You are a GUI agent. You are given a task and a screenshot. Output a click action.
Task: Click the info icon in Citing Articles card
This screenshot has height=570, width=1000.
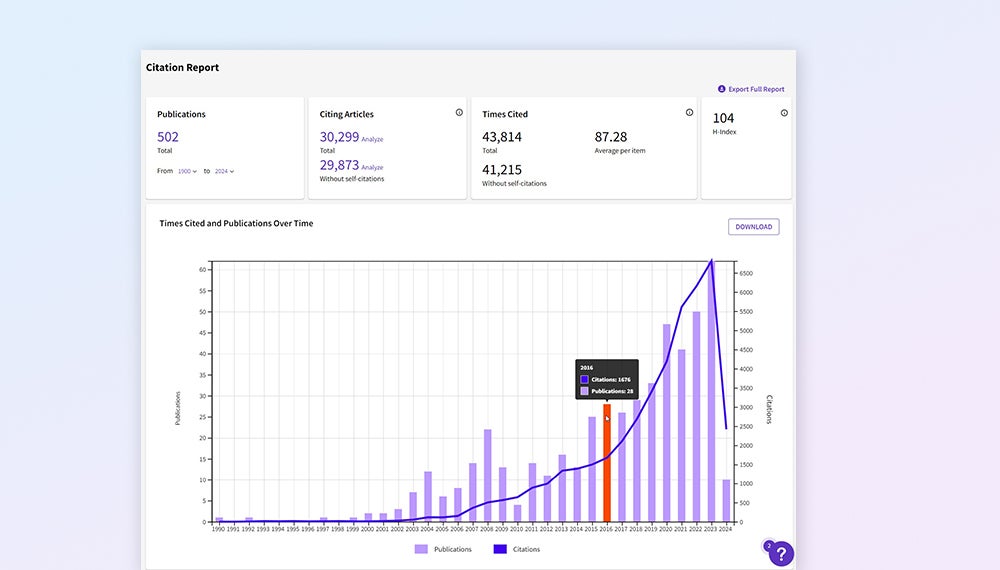pos(459,113)
